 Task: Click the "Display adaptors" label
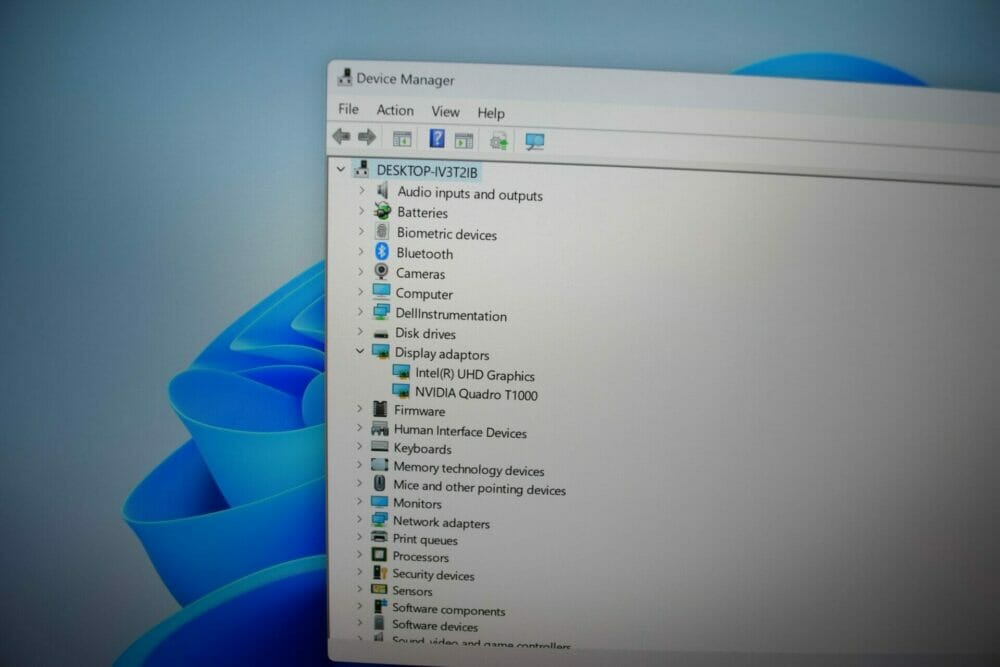tap(442, 354)
